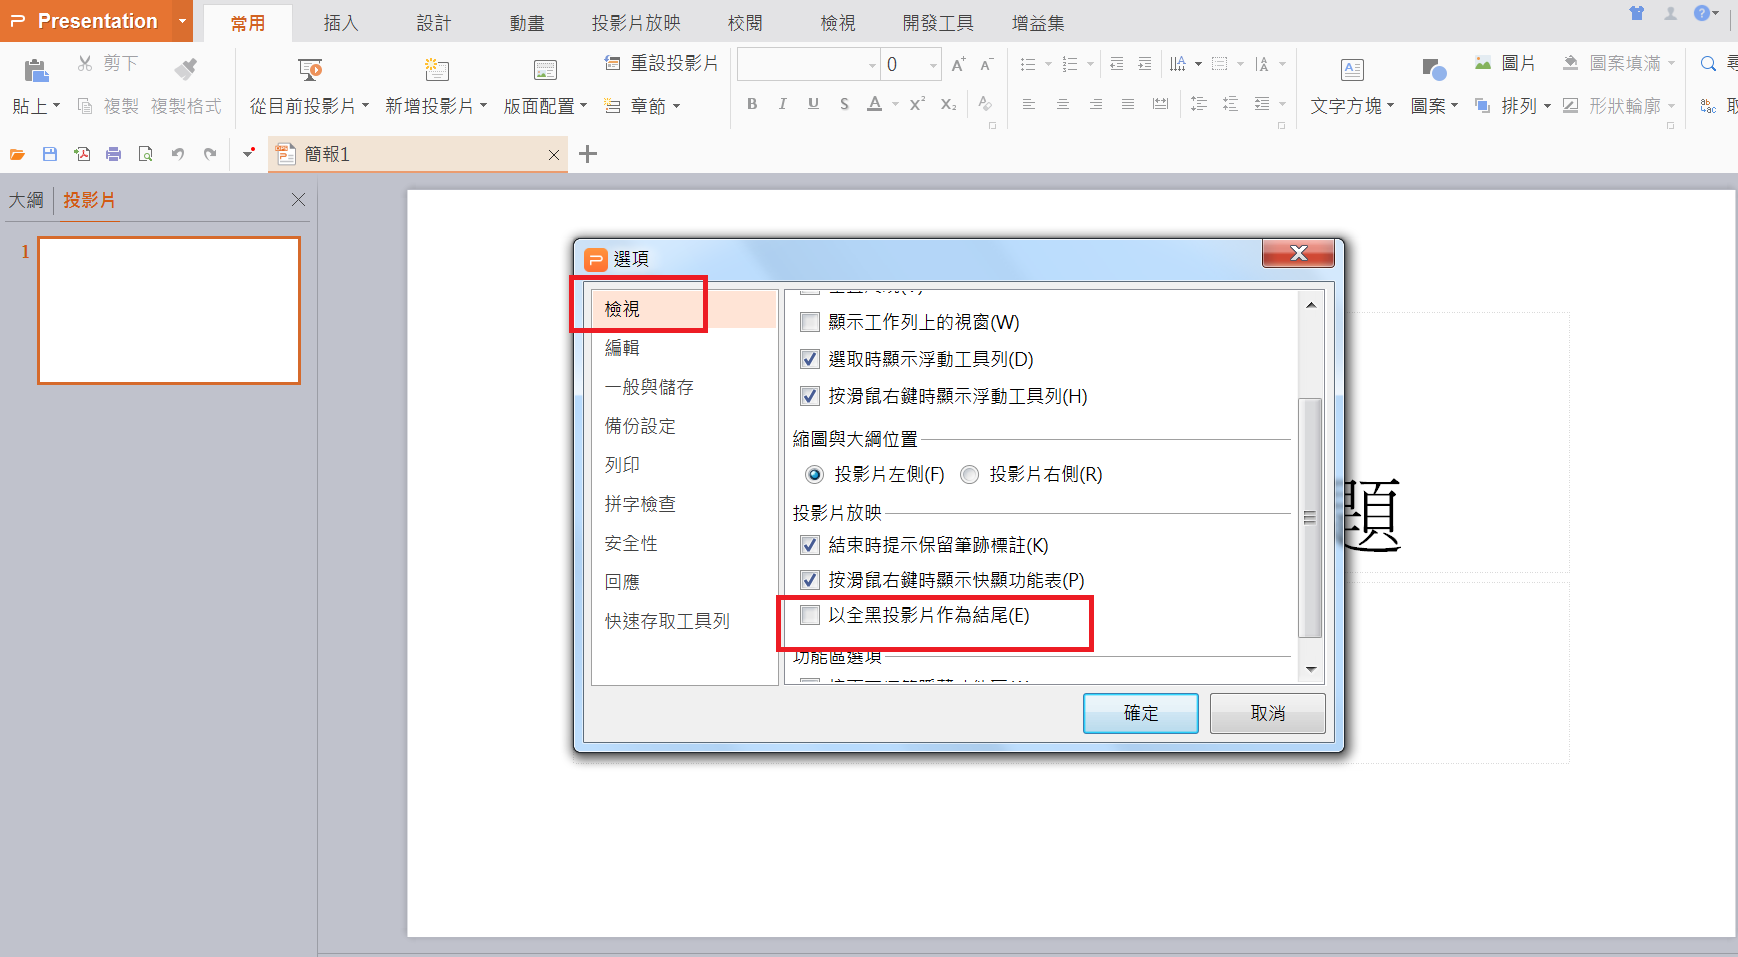
Task: Click the Export to PDF icon
Action: [x=81, y=154]
